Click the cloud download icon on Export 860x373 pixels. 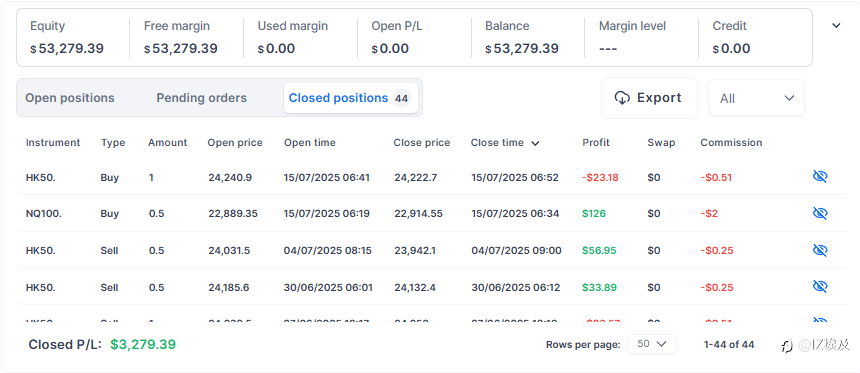click(x=622, y=98)
